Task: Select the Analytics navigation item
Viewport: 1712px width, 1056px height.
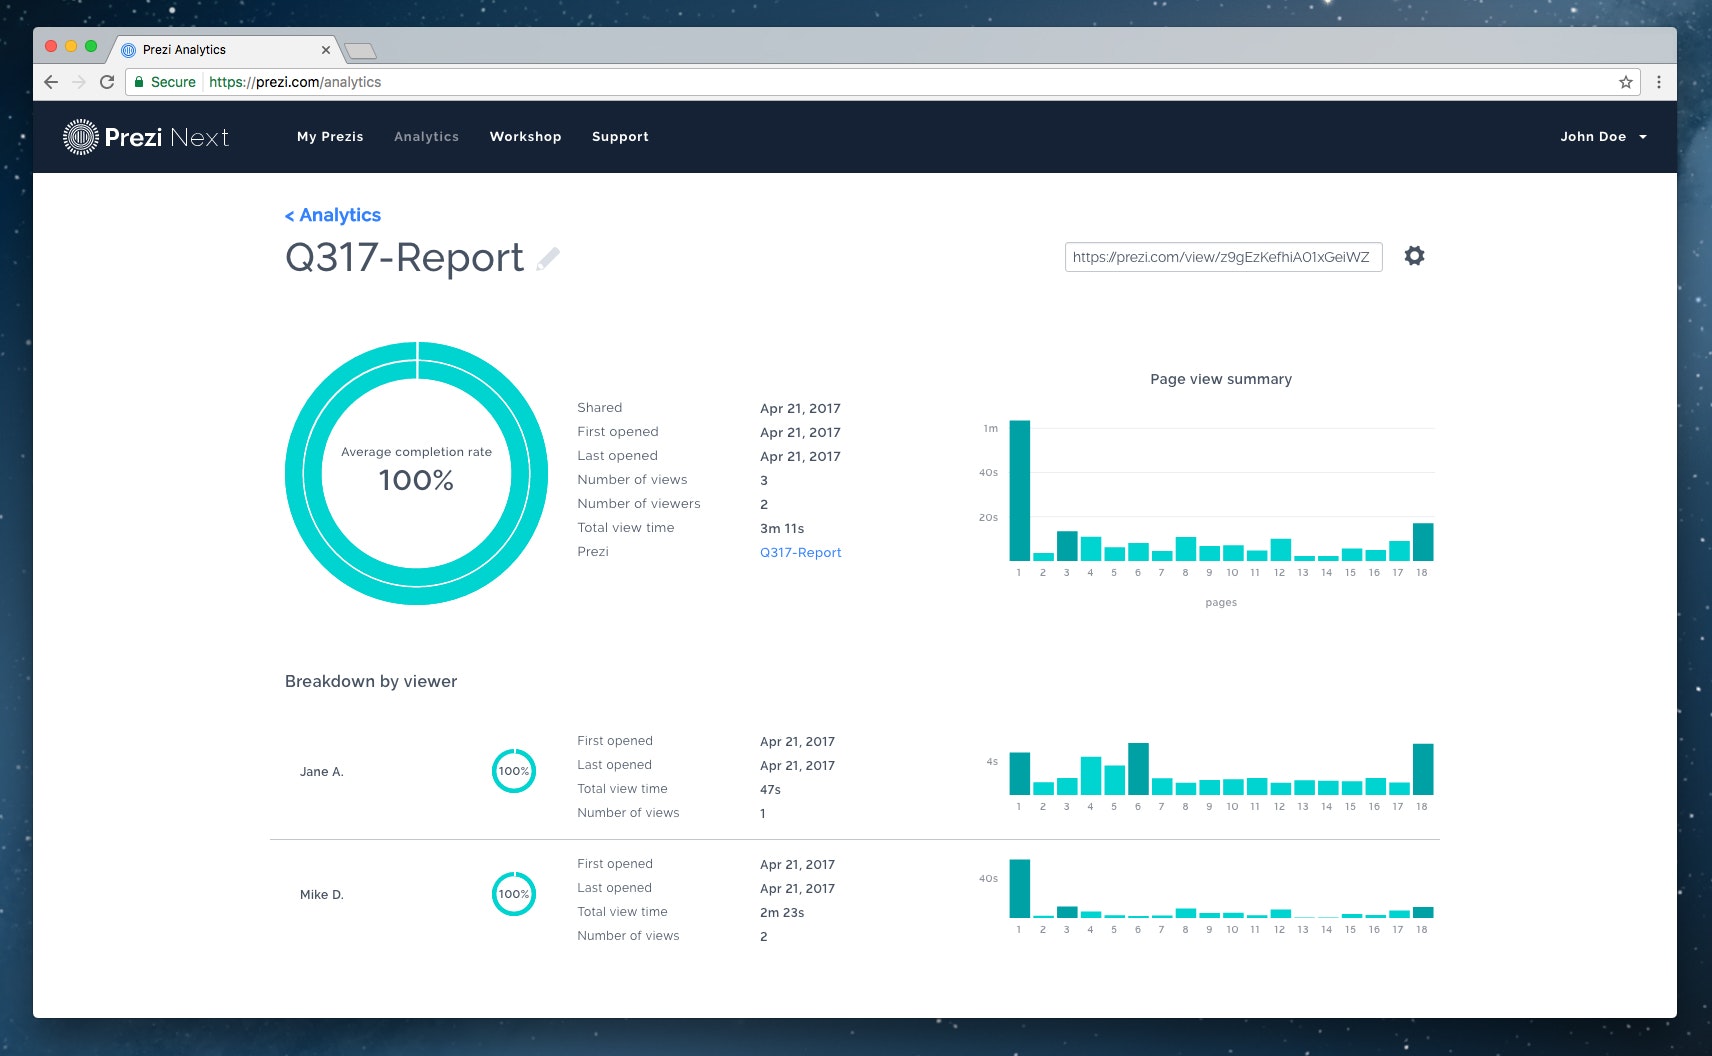Action: [x=426, y=137]
